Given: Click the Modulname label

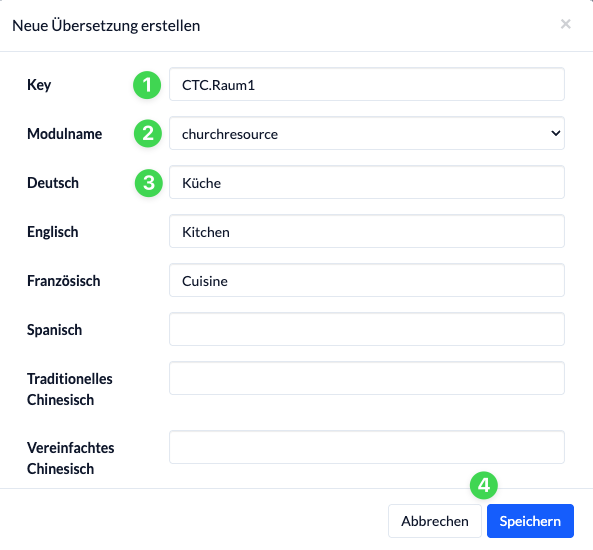Looking at the screenshot, I should click(x=65, y=134).
